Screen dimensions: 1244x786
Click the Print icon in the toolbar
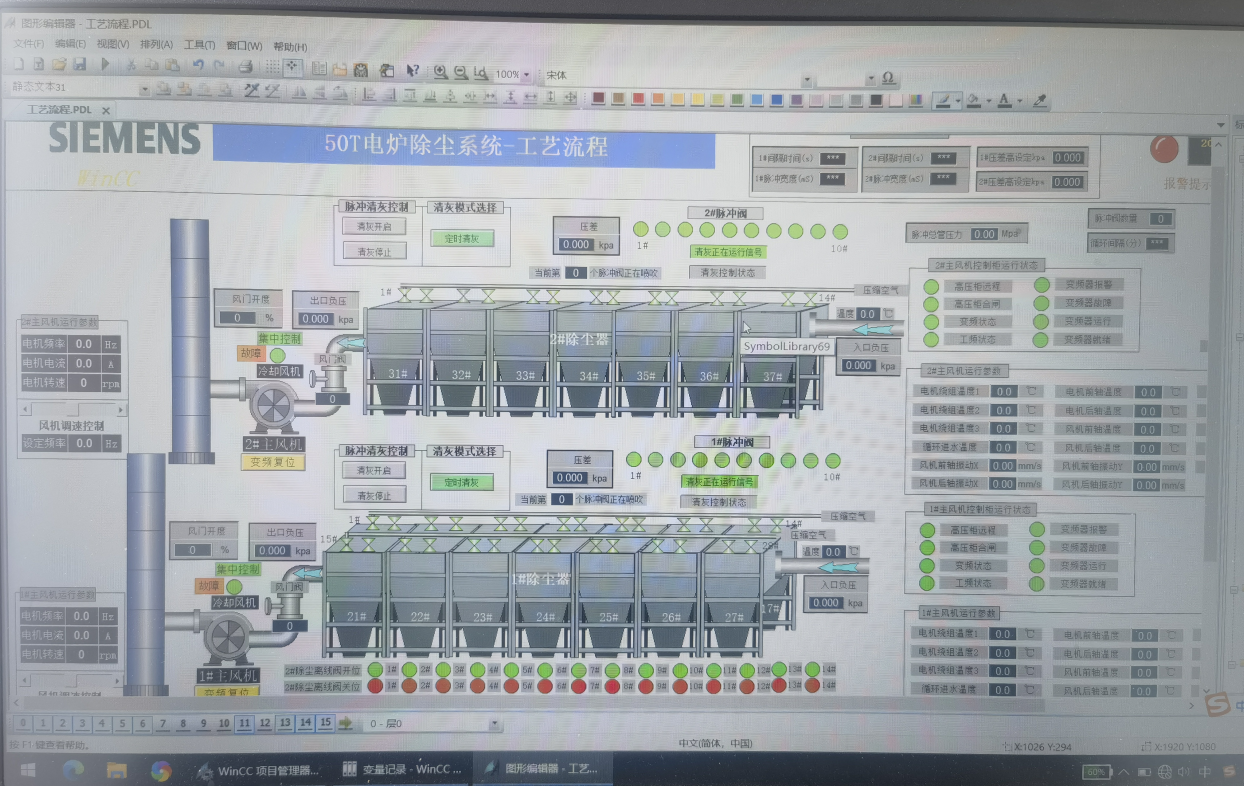click(x=245, y=67)
